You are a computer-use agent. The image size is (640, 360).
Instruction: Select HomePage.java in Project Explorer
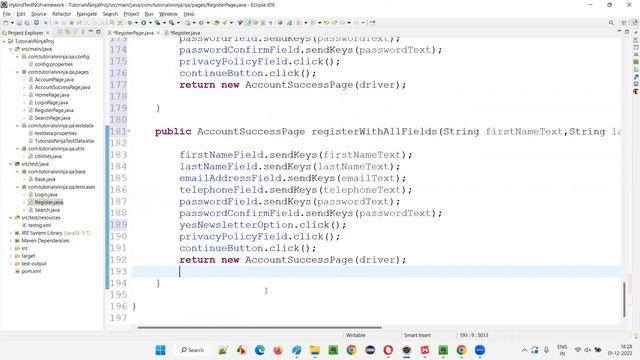point(52,95)
